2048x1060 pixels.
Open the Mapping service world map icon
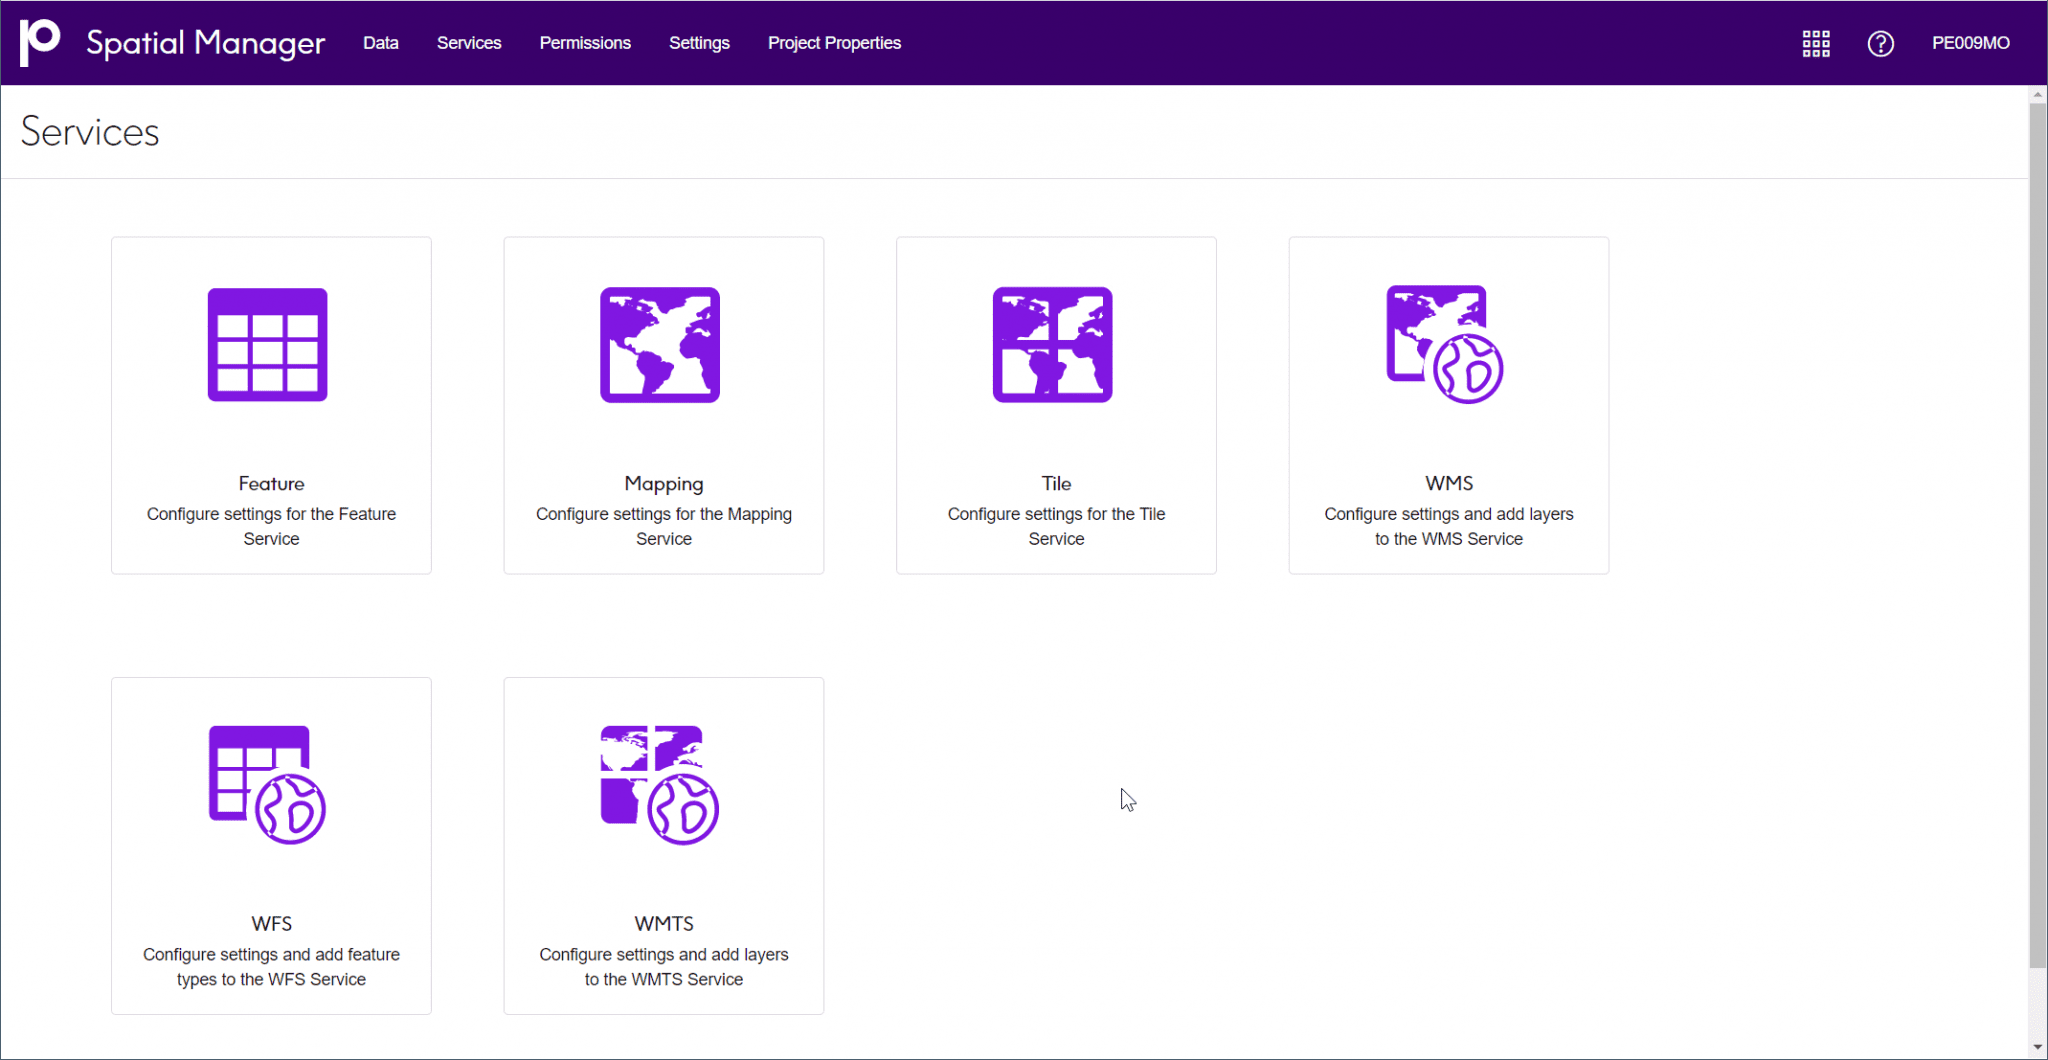point(660,345)
